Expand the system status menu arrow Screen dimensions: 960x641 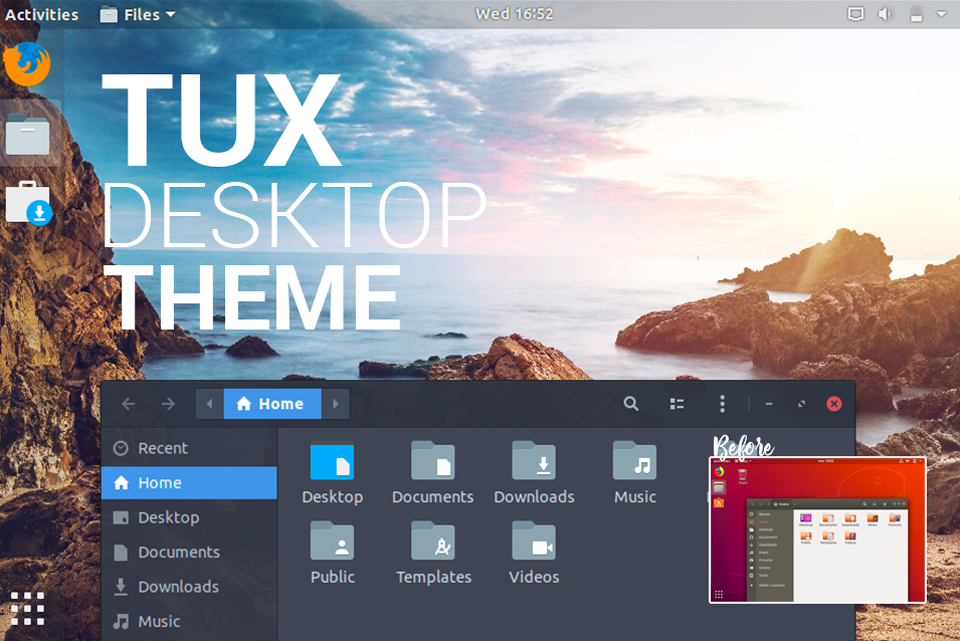[x=941, y=13]
